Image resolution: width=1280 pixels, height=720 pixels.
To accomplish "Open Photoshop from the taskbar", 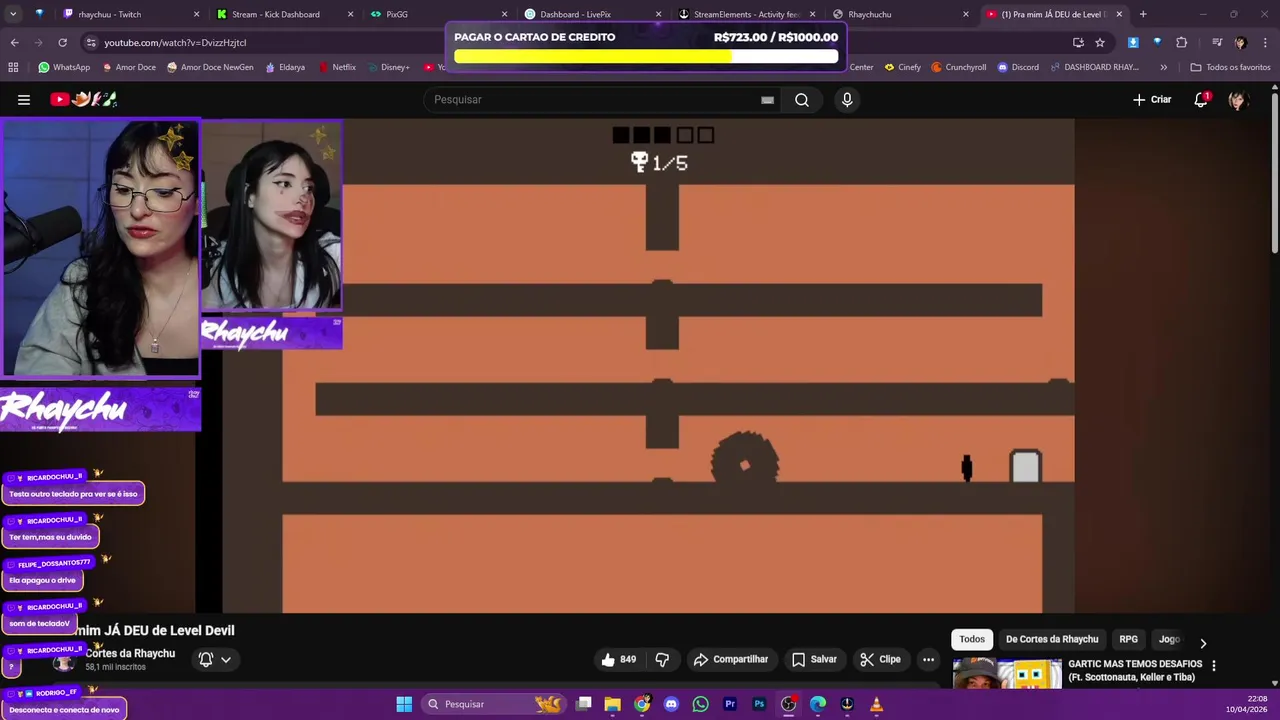I will pos(759,704).
